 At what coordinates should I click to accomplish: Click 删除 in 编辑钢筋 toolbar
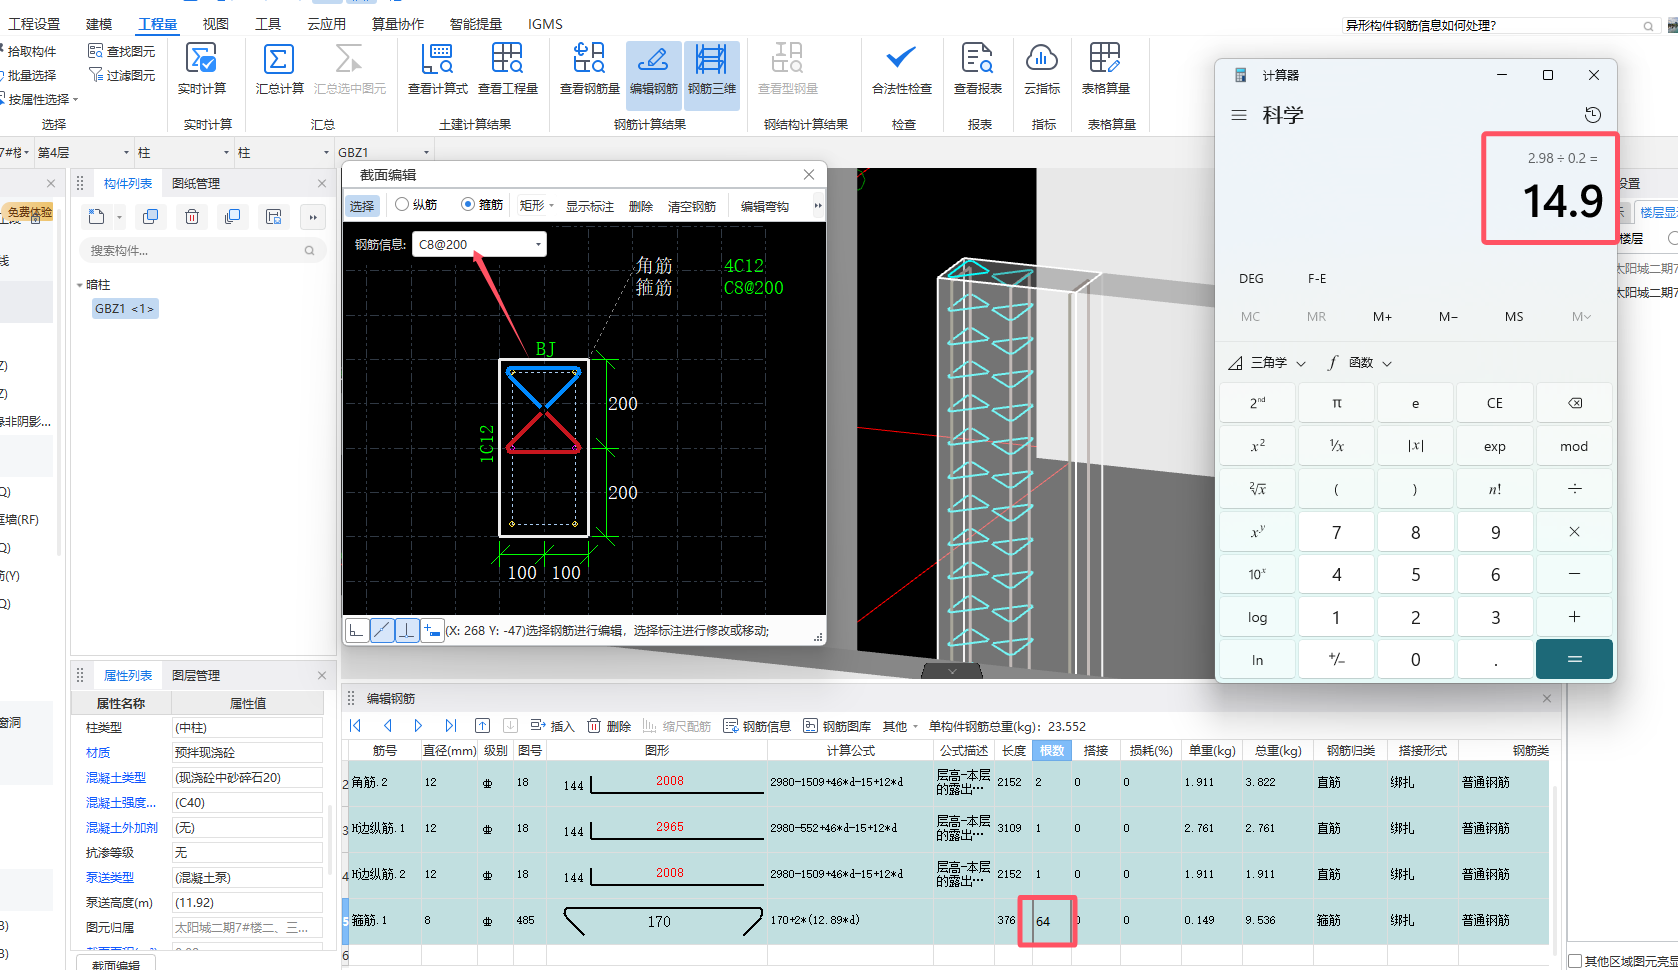pyautogui.click(x=609, y=726)
